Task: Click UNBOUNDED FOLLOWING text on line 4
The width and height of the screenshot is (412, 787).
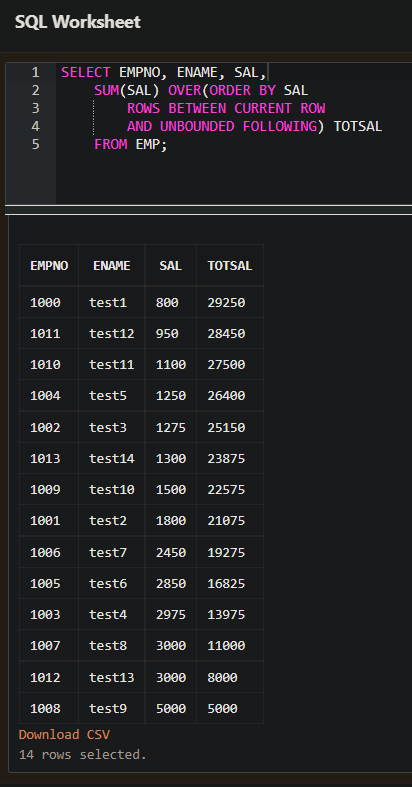Action: pos(239,126)
